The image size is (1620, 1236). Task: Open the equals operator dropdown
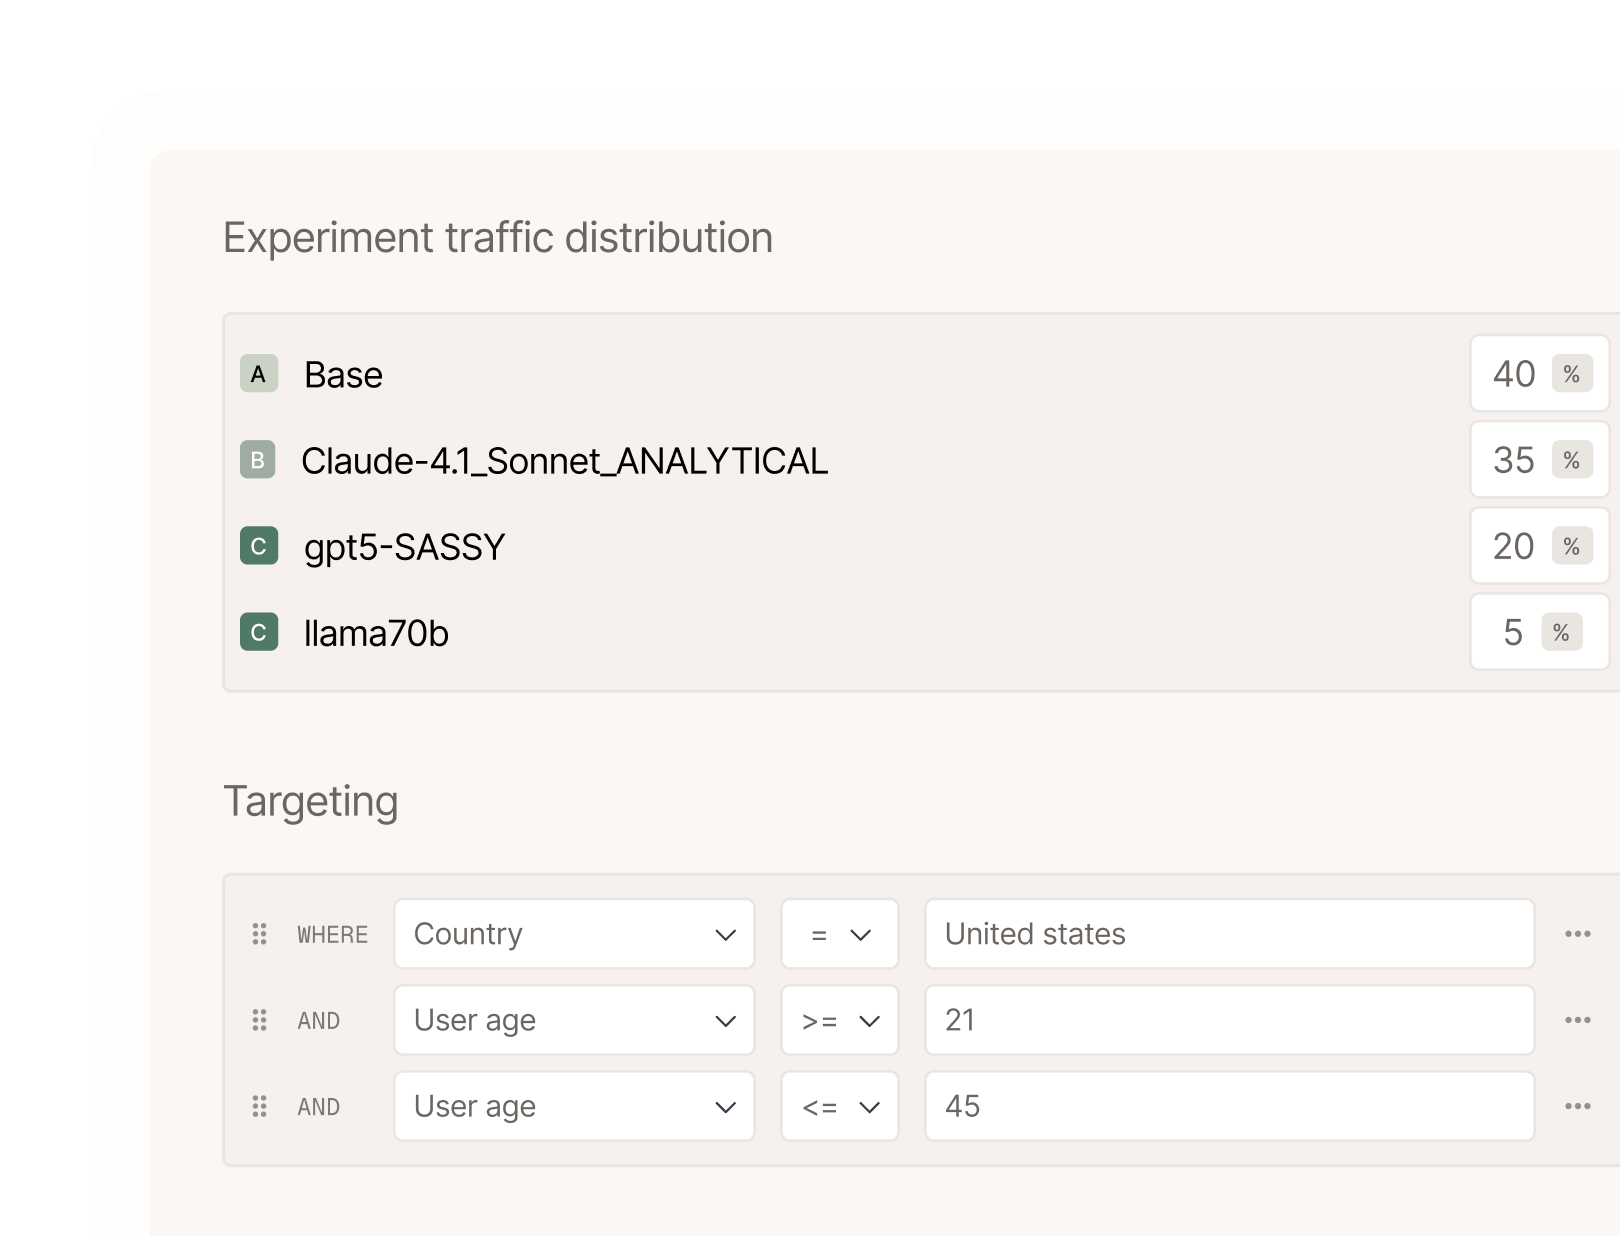840,934
